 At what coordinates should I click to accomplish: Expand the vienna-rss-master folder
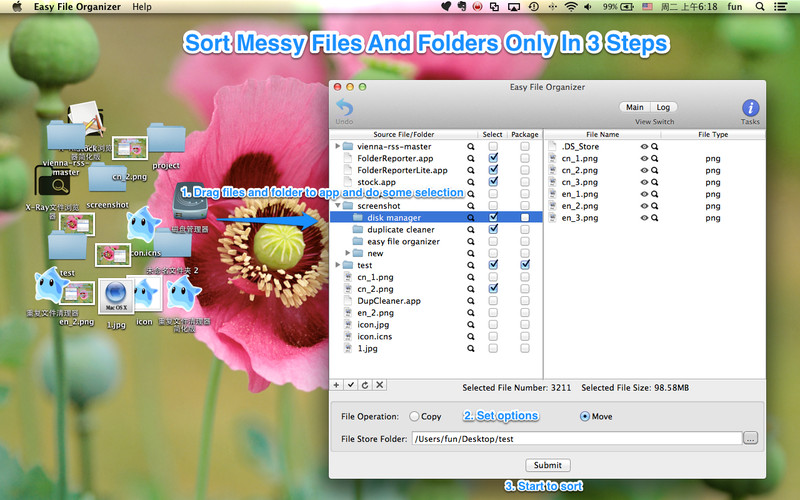(337, 146)
